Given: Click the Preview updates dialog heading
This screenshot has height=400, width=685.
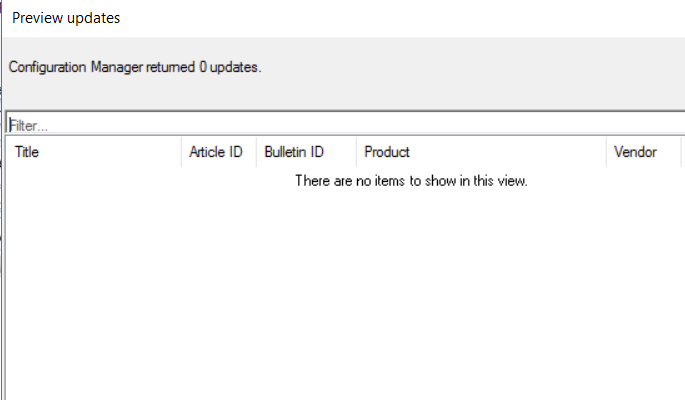Looking at the screenshot, I should (x=66, y=18).
